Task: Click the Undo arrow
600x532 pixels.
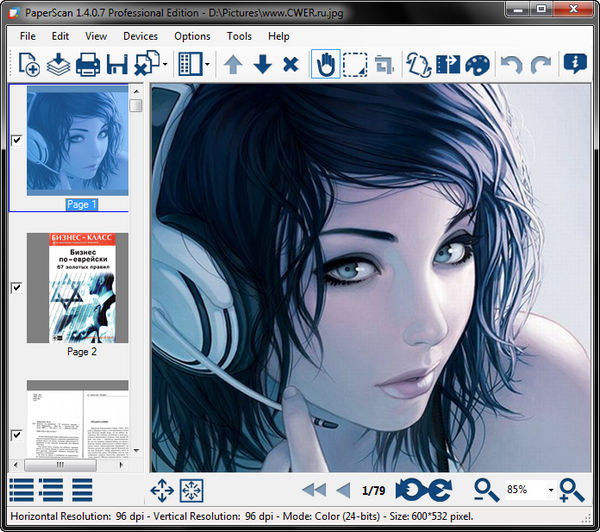Action: [512, 64]
